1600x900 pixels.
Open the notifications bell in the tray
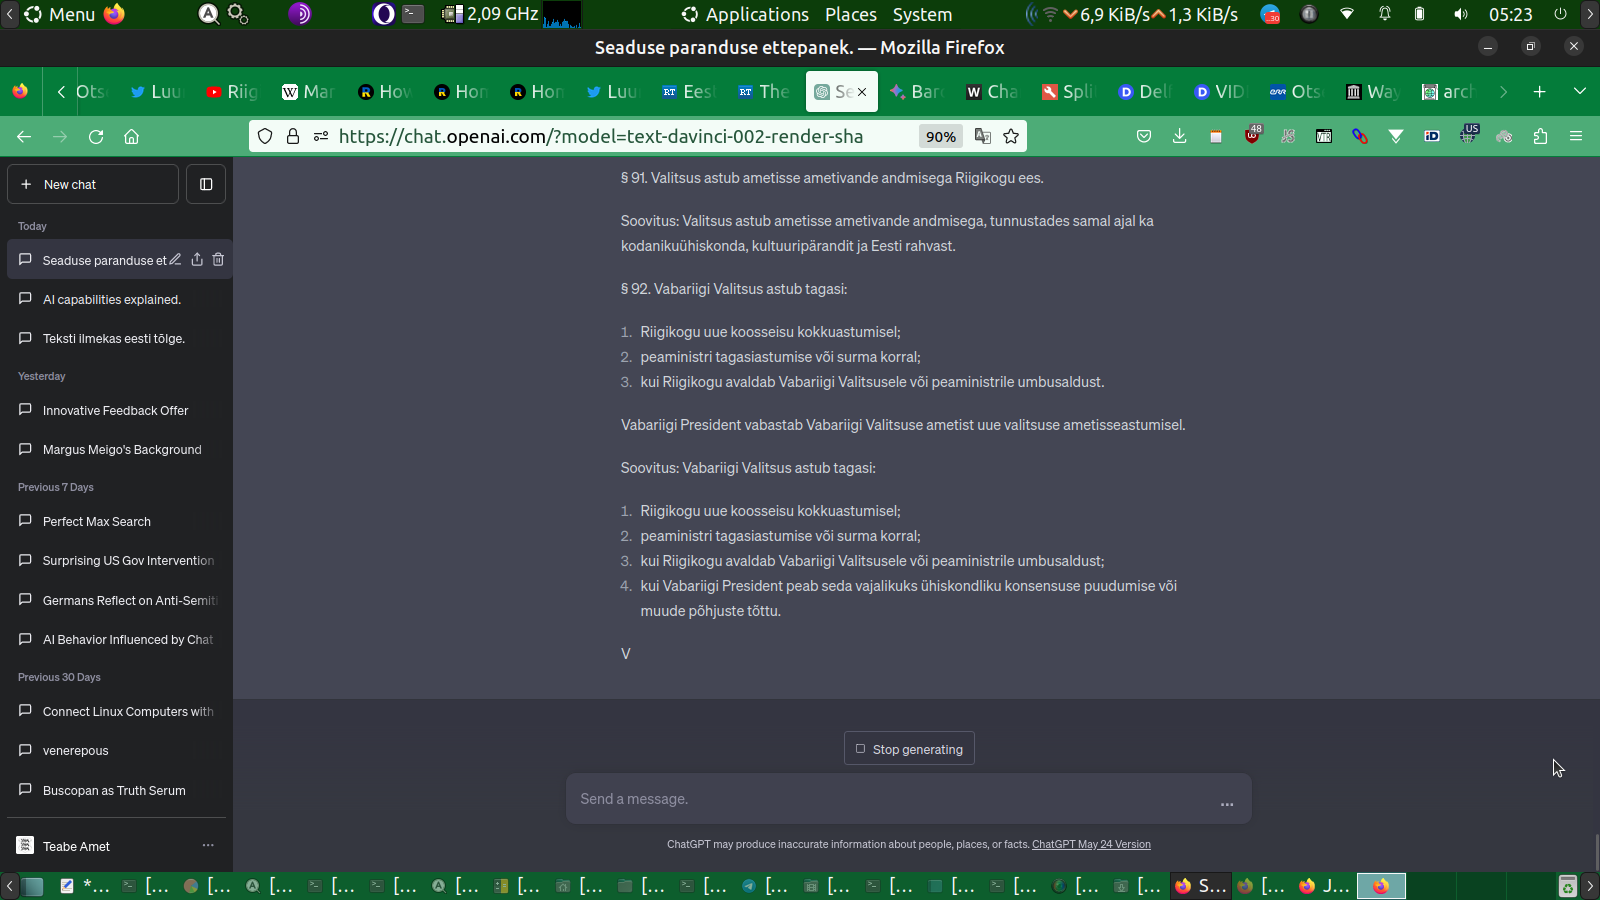point(1385,14)
